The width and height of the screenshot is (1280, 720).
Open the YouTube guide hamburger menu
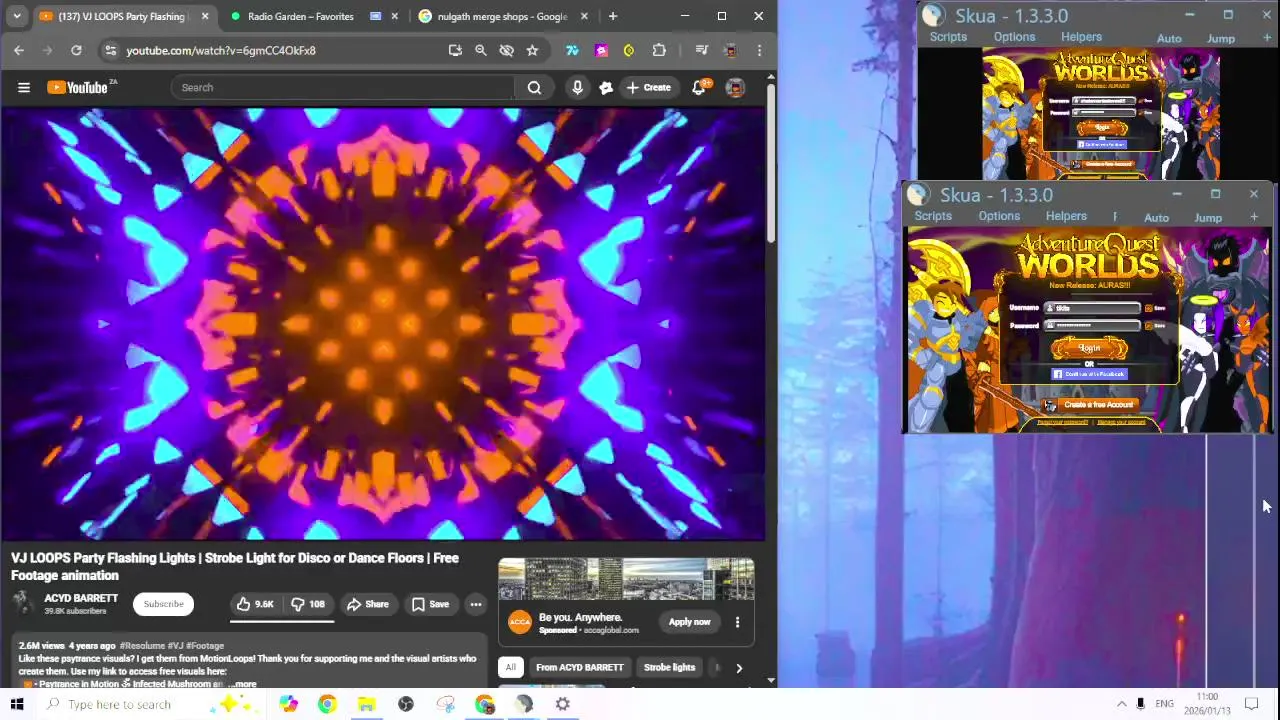(x=24, y=88)
